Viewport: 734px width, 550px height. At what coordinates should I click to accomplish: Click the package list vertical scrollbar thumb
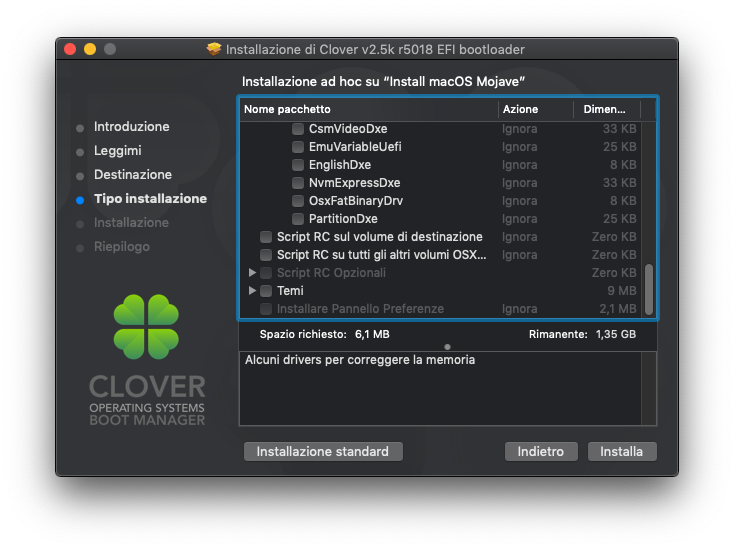[x=649, y=289]
